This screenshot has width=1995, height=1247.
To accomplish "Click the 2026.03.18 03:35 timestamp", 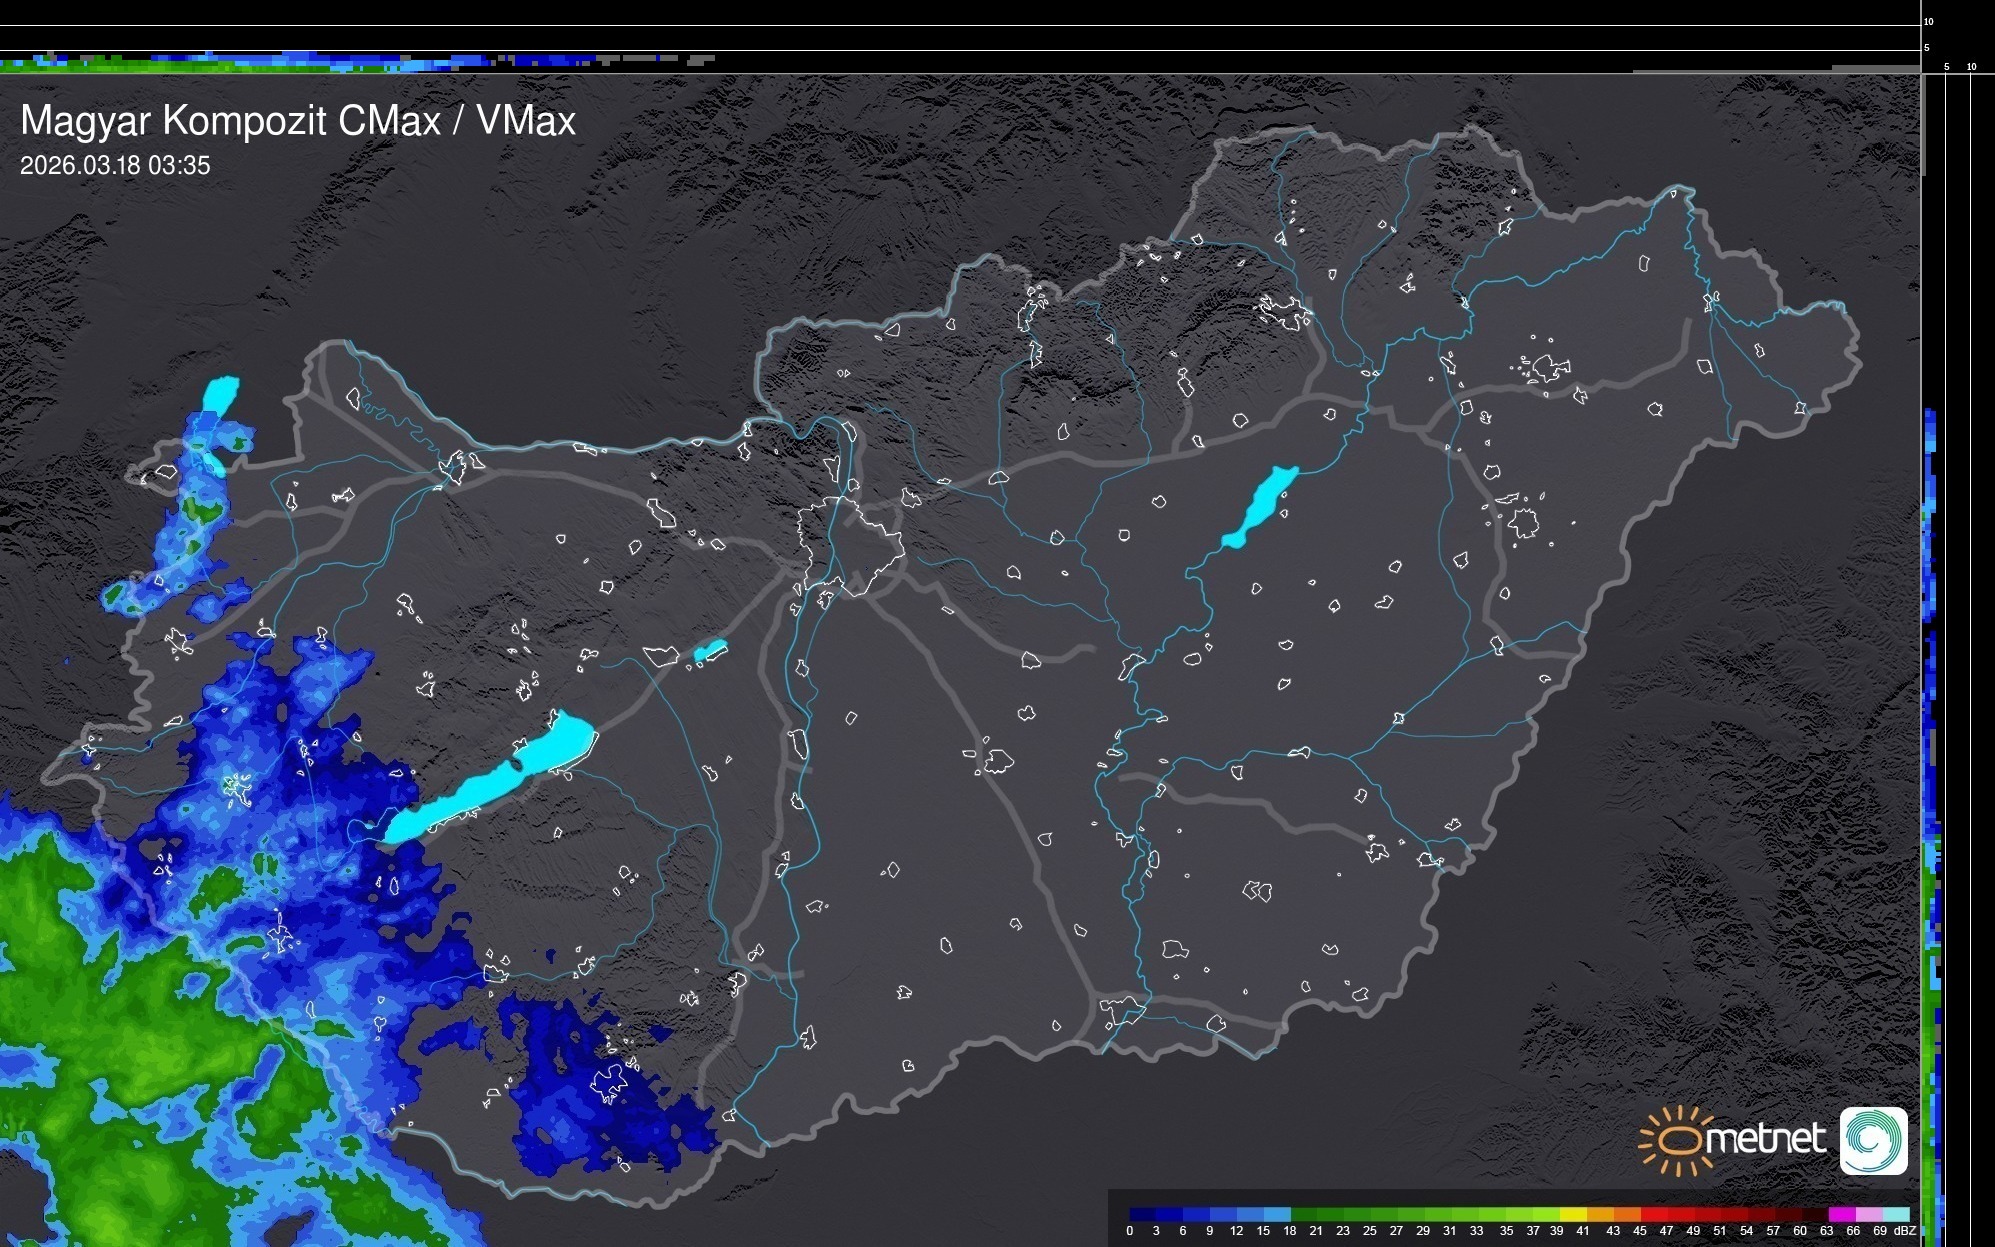I will tap(115, 166).
